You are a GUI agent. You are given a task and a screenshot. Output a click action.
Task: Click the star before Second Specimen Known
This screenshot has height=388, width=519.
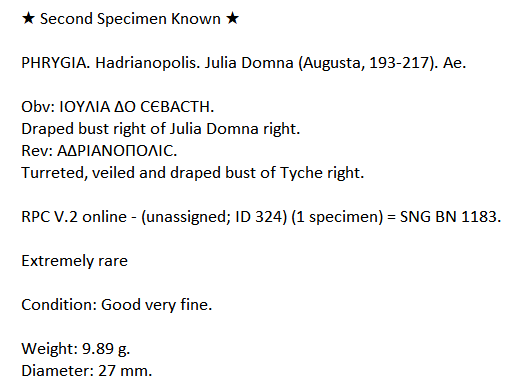tap(28, 18)
